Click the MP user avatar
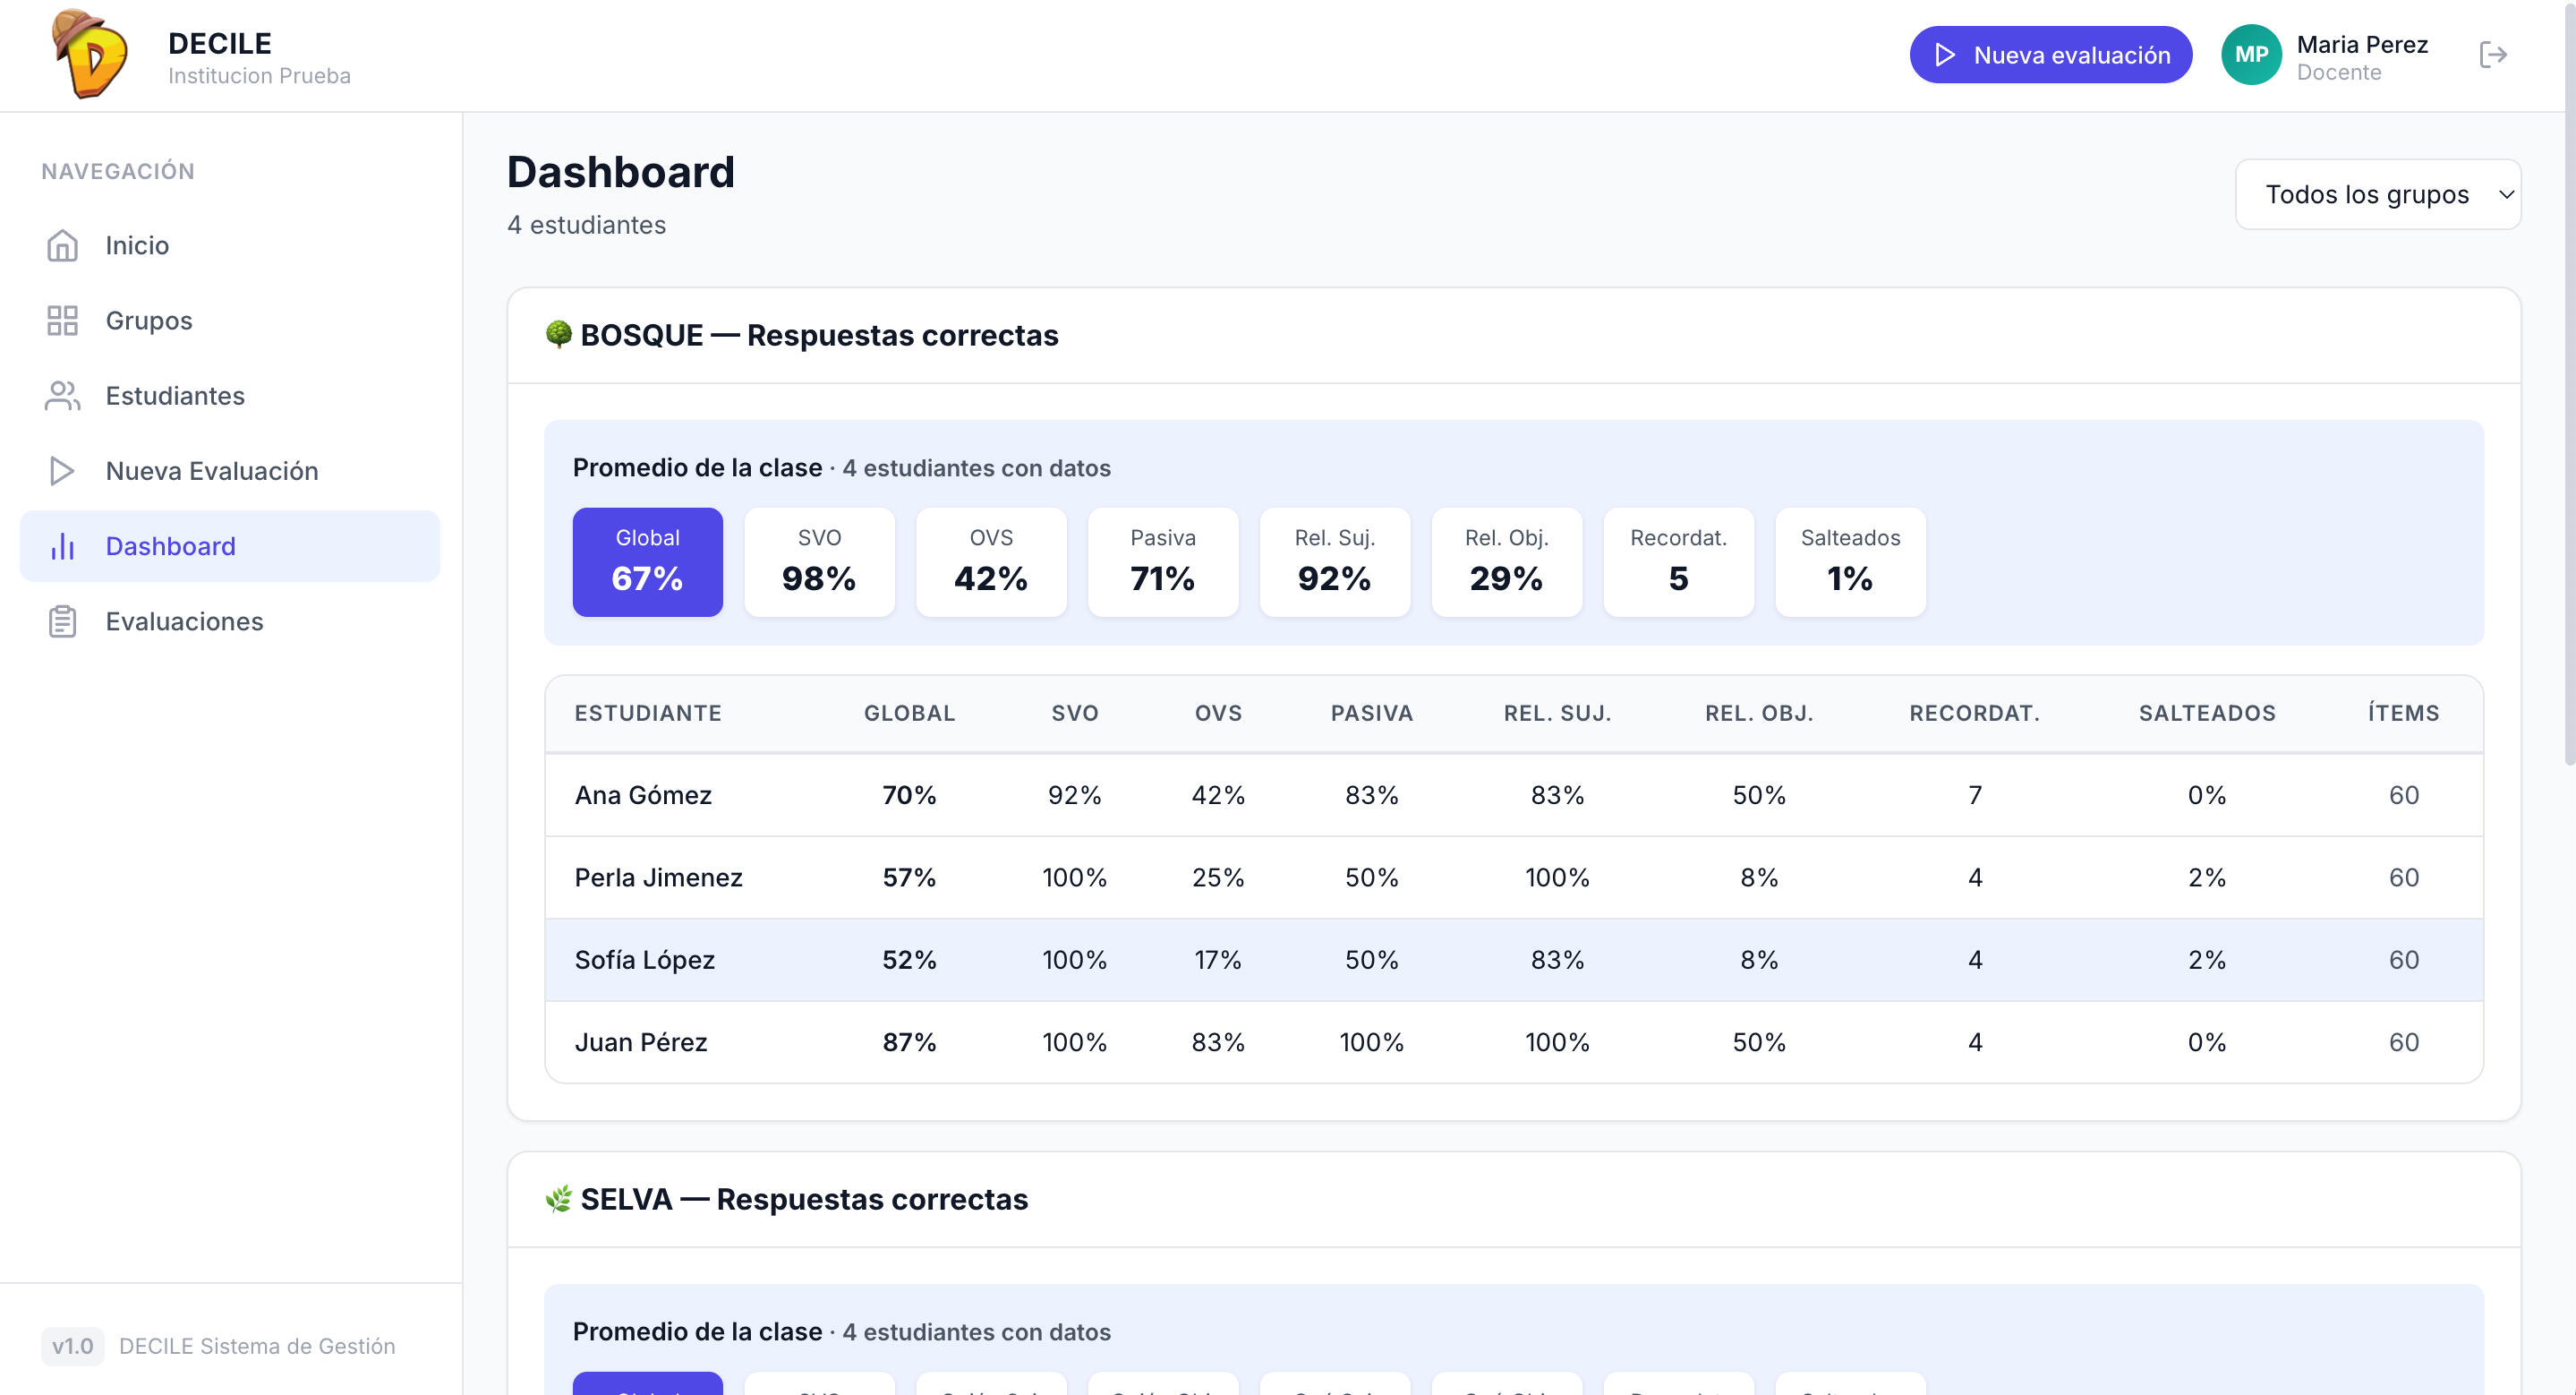 click(x=2251, y=55)
